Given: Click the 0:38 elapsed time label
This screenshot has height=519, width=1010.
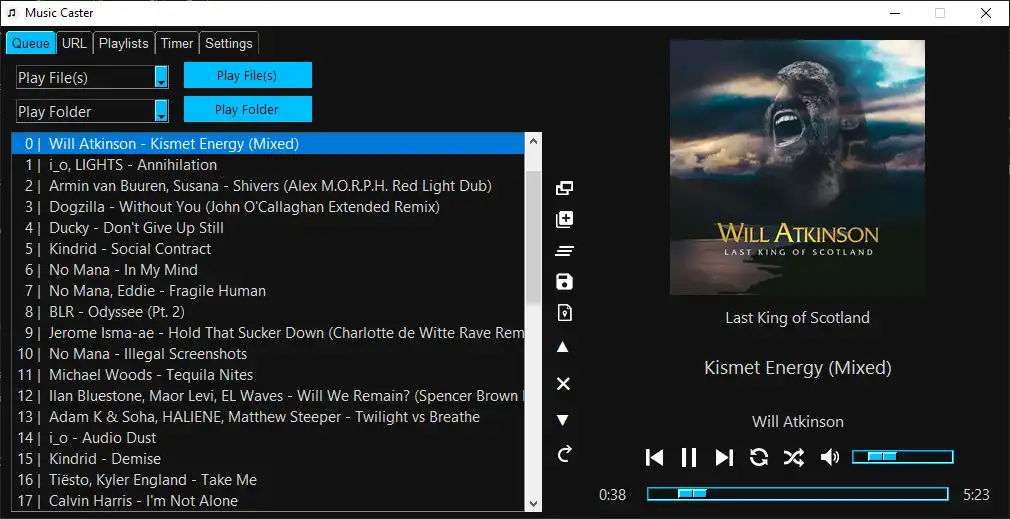Looking at the screenshot, I should coord(612,495).
